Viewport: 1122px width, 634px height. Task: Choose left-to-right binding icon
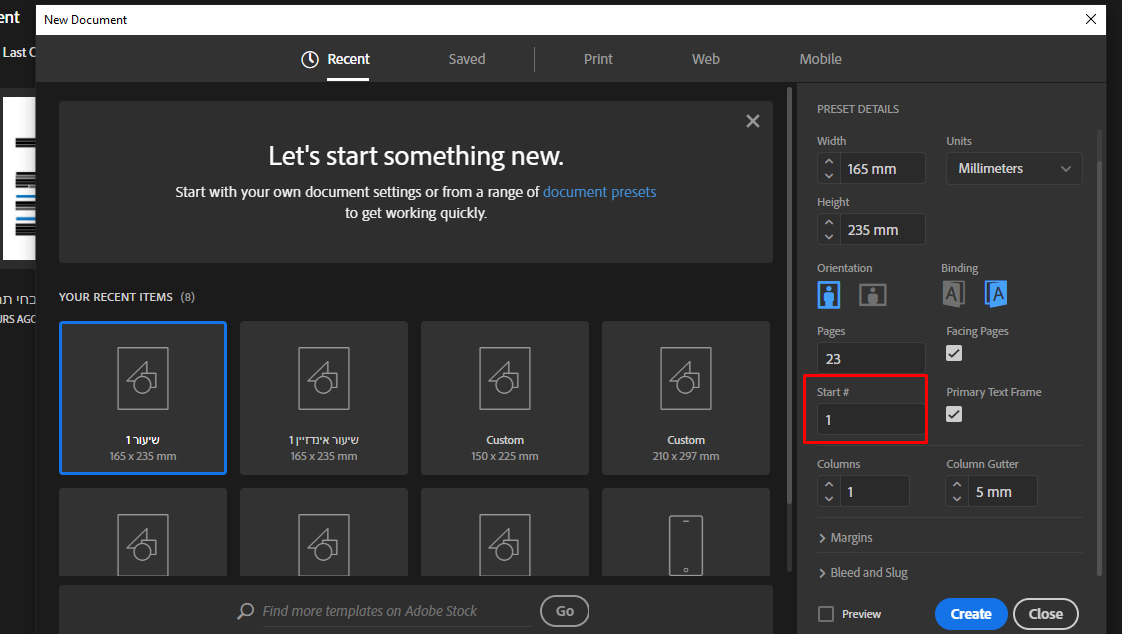953,293
